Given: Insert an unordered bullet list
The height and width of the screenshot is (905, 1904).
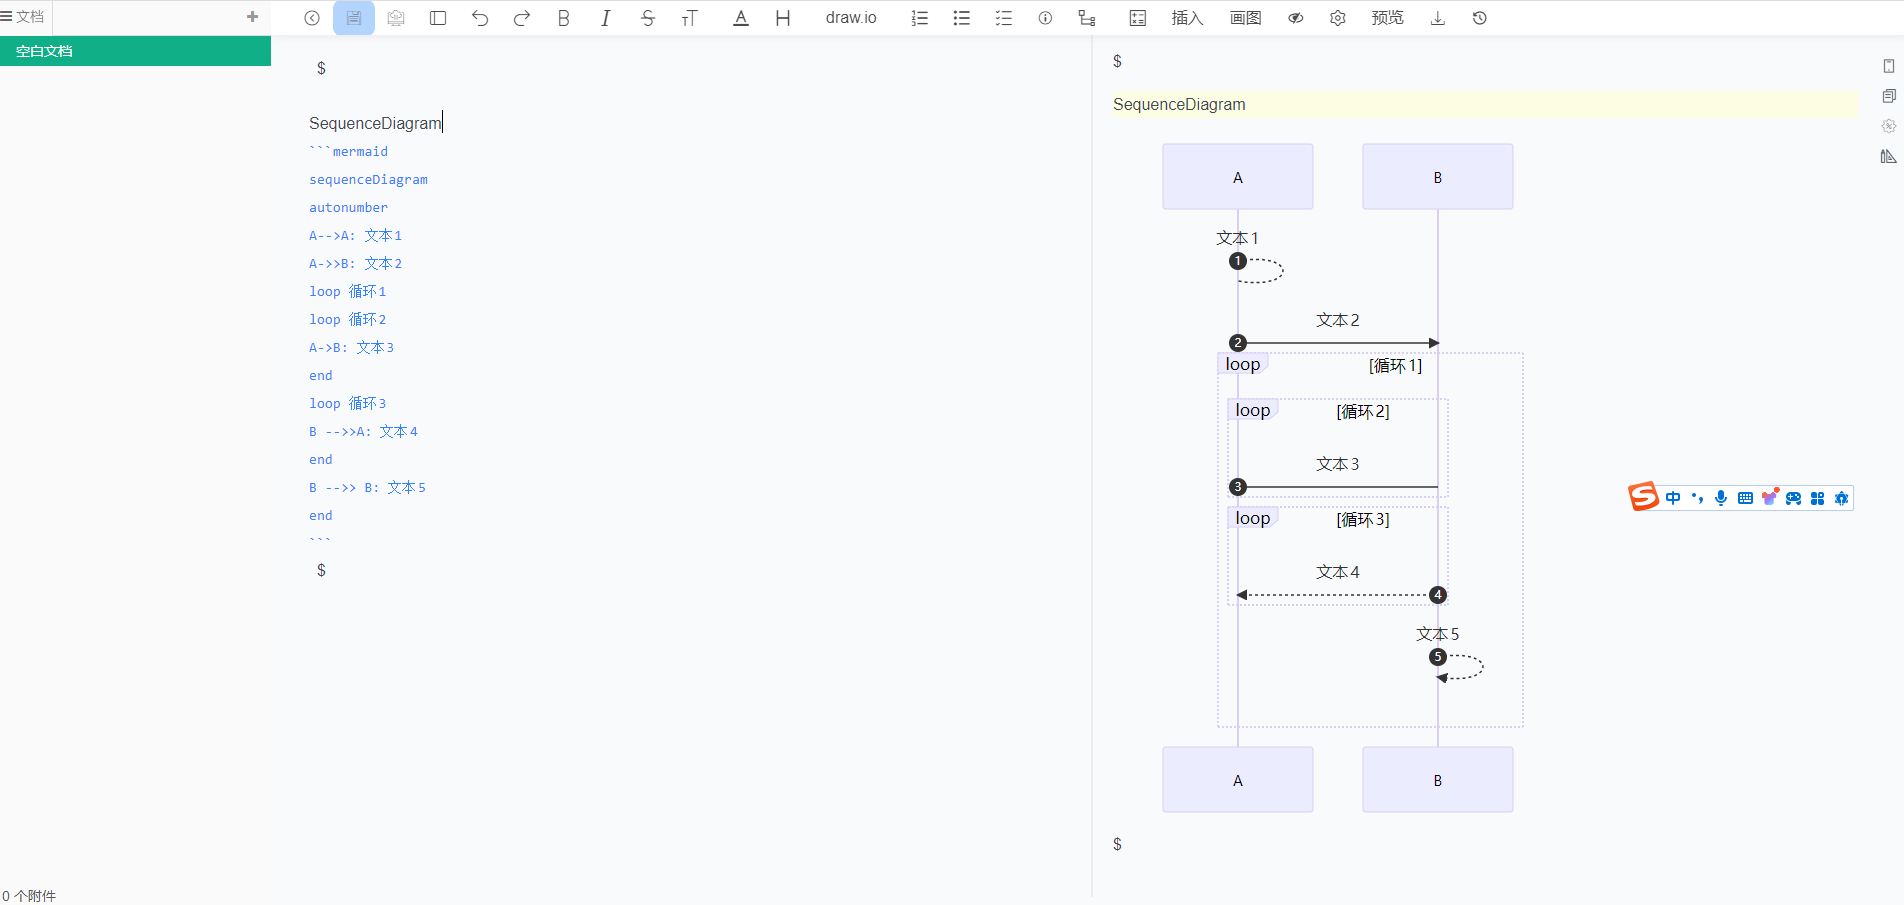Looking at the screenshot, I should pyautogui.click(x=962, y=18).
